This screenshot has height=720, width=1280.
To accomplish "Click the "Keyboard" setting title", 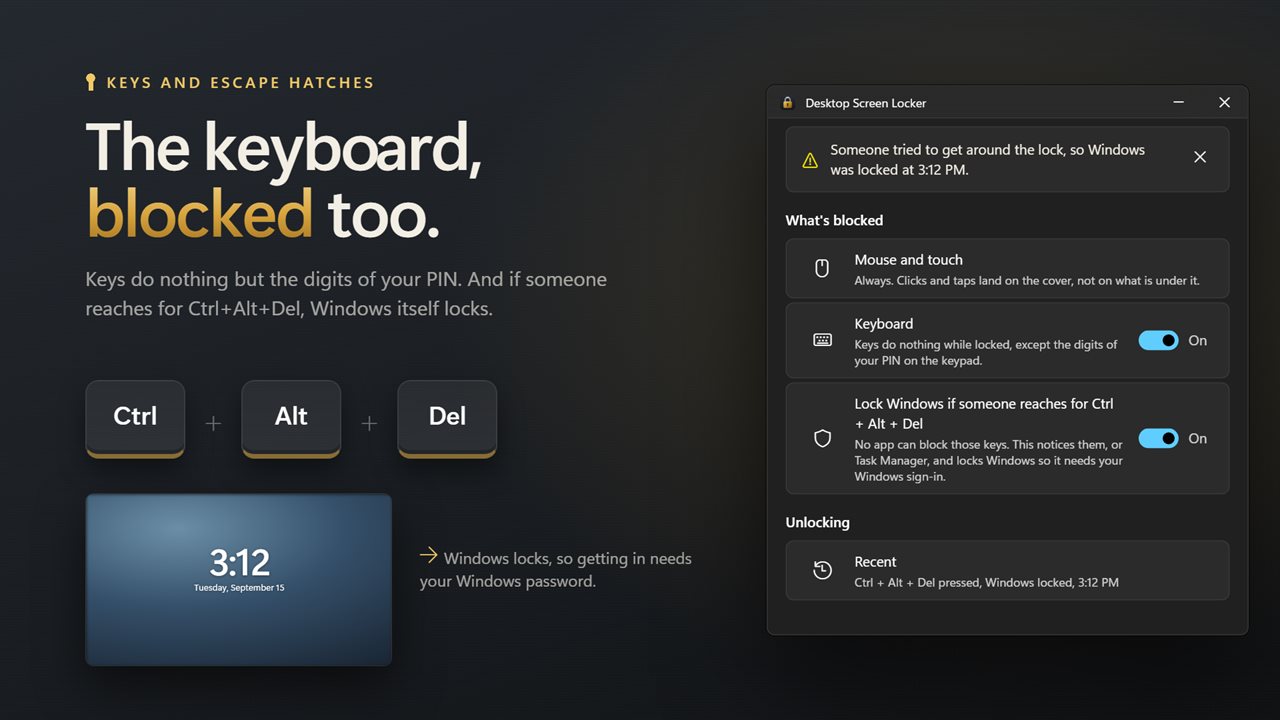I will (x=884, y=324).
